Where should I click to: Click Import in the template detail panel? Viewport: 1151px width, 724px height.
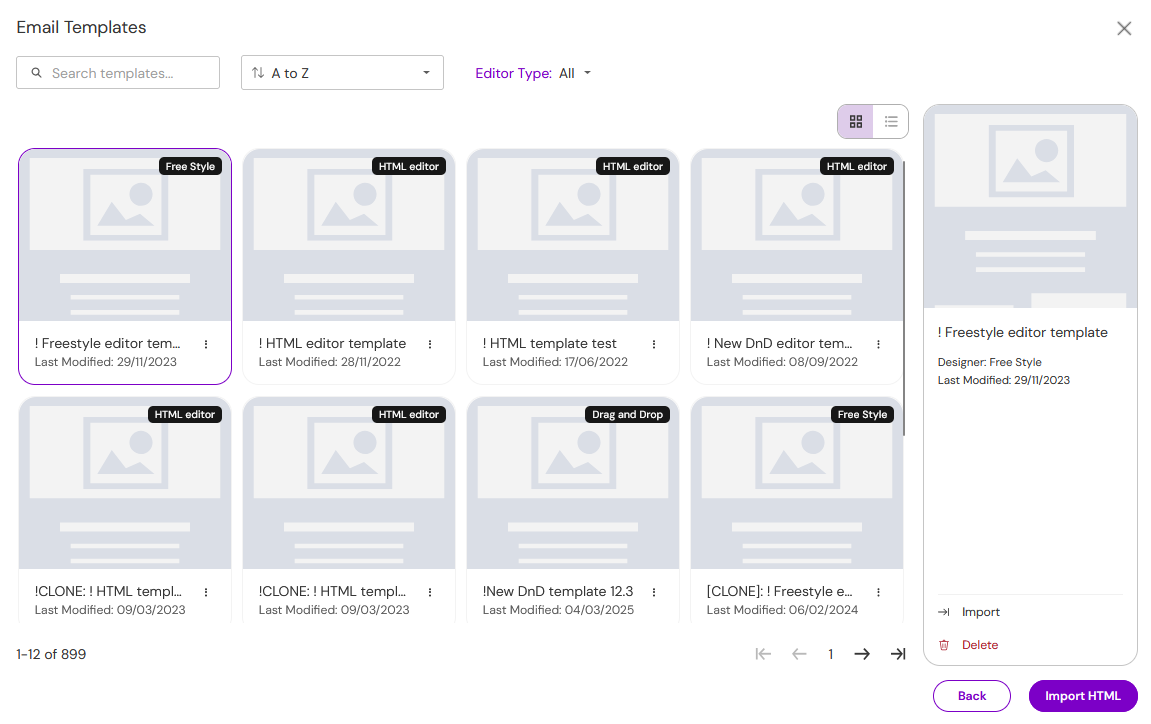coord(981,612)
